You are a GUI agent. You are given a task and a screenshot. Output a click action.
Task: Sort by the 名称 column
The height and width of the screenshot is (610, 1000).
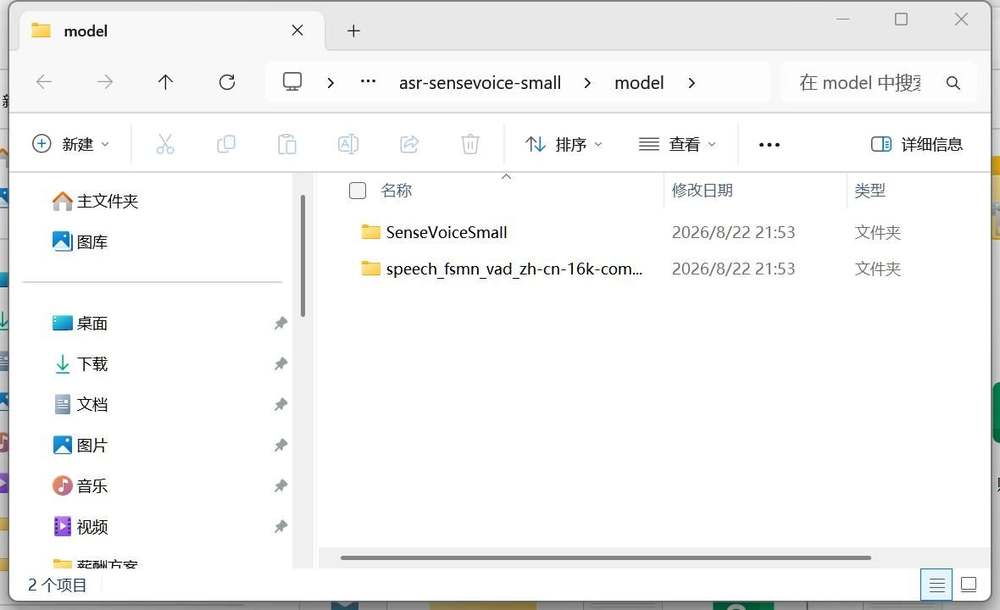coord(396,190)
